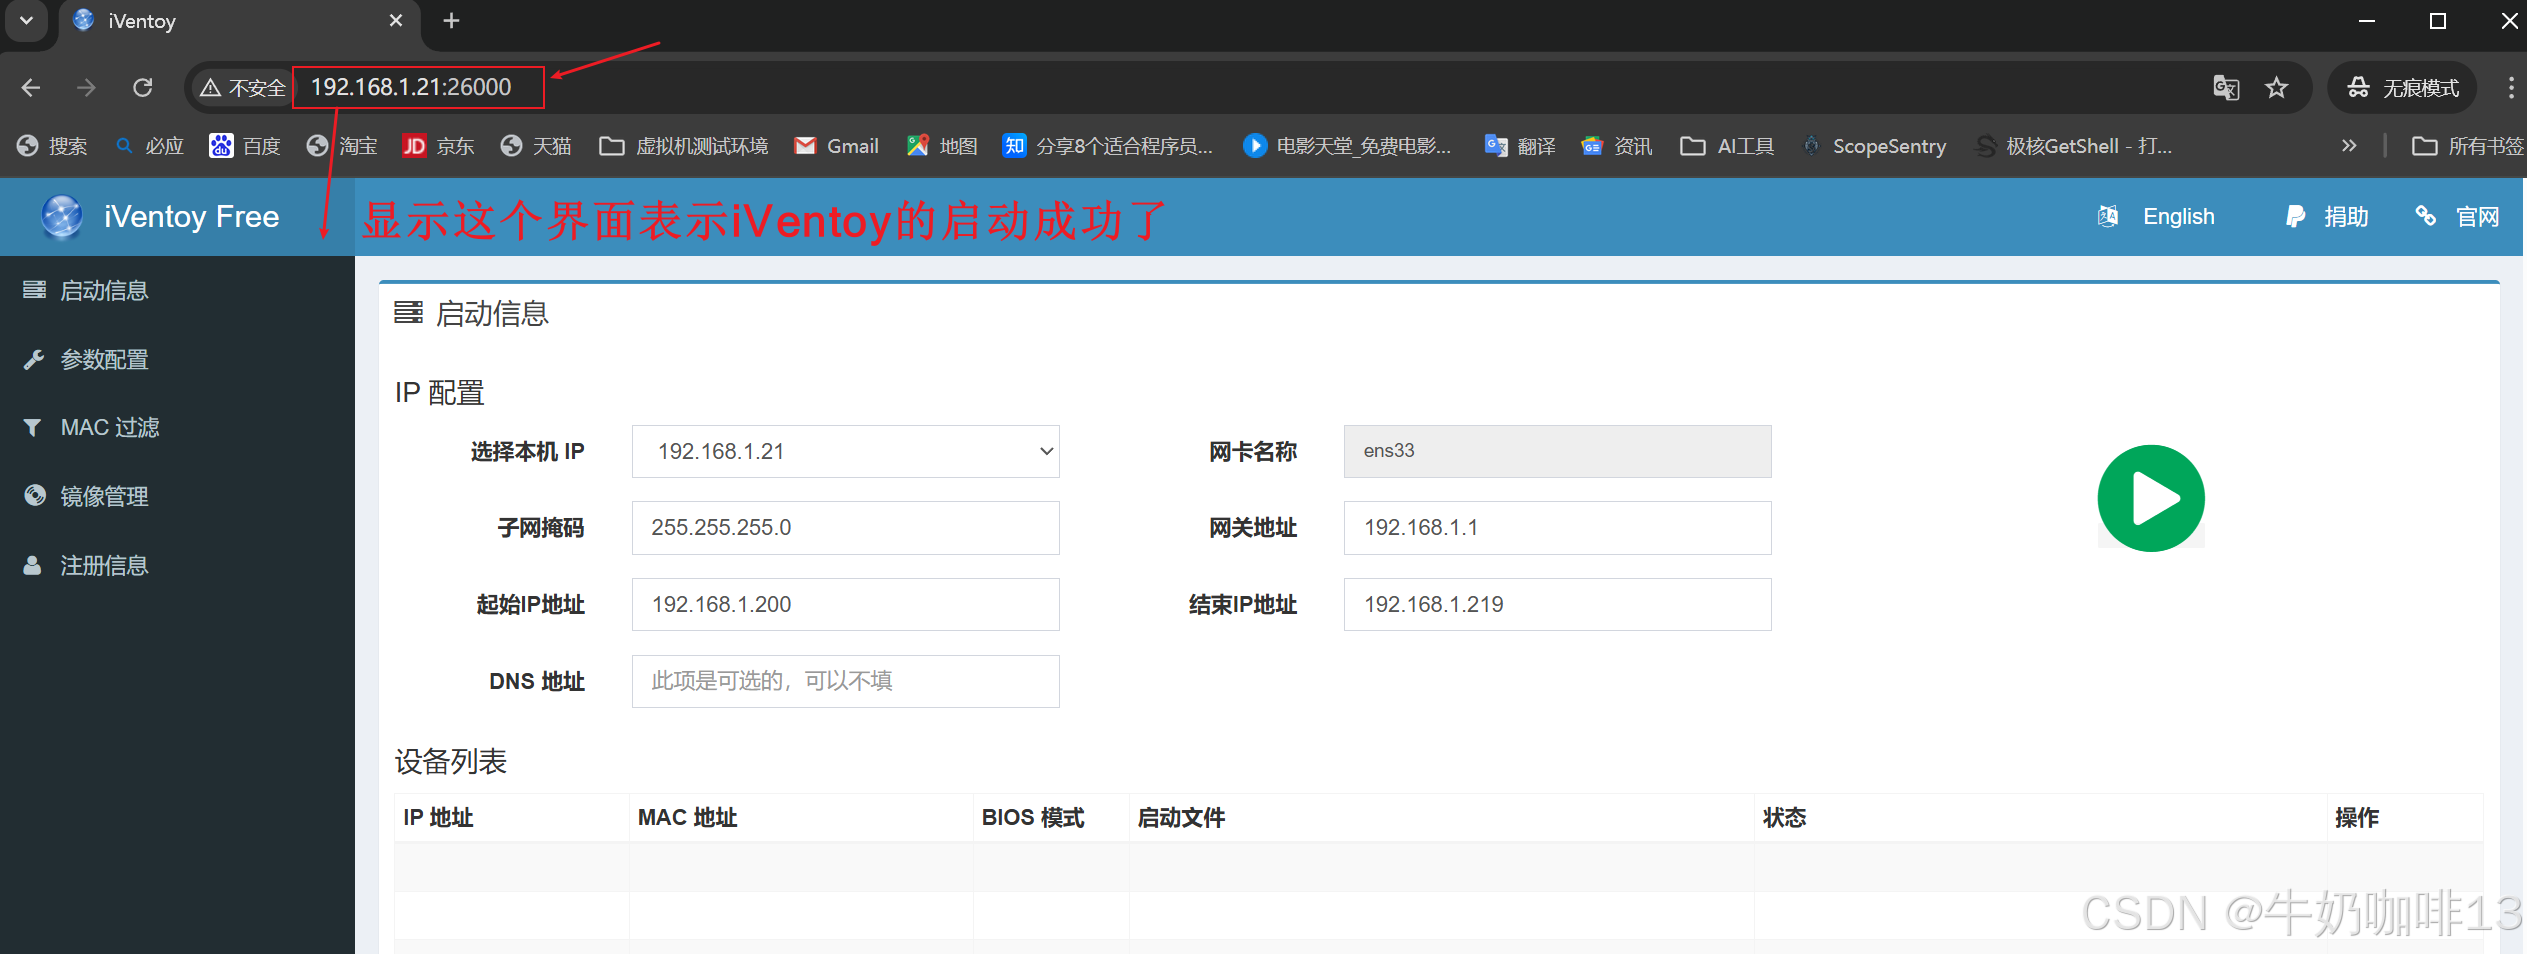
Task: Open the Gmail bookmark
Action: pos(836,147)
